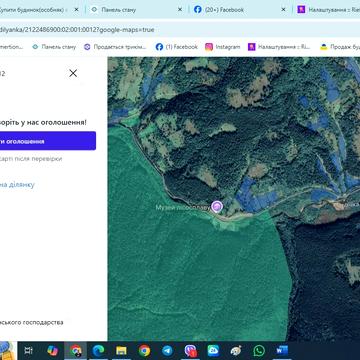Open the teal cloud app on taskbar
Viewport: 360px width, 360px height.
pos(213,350)
